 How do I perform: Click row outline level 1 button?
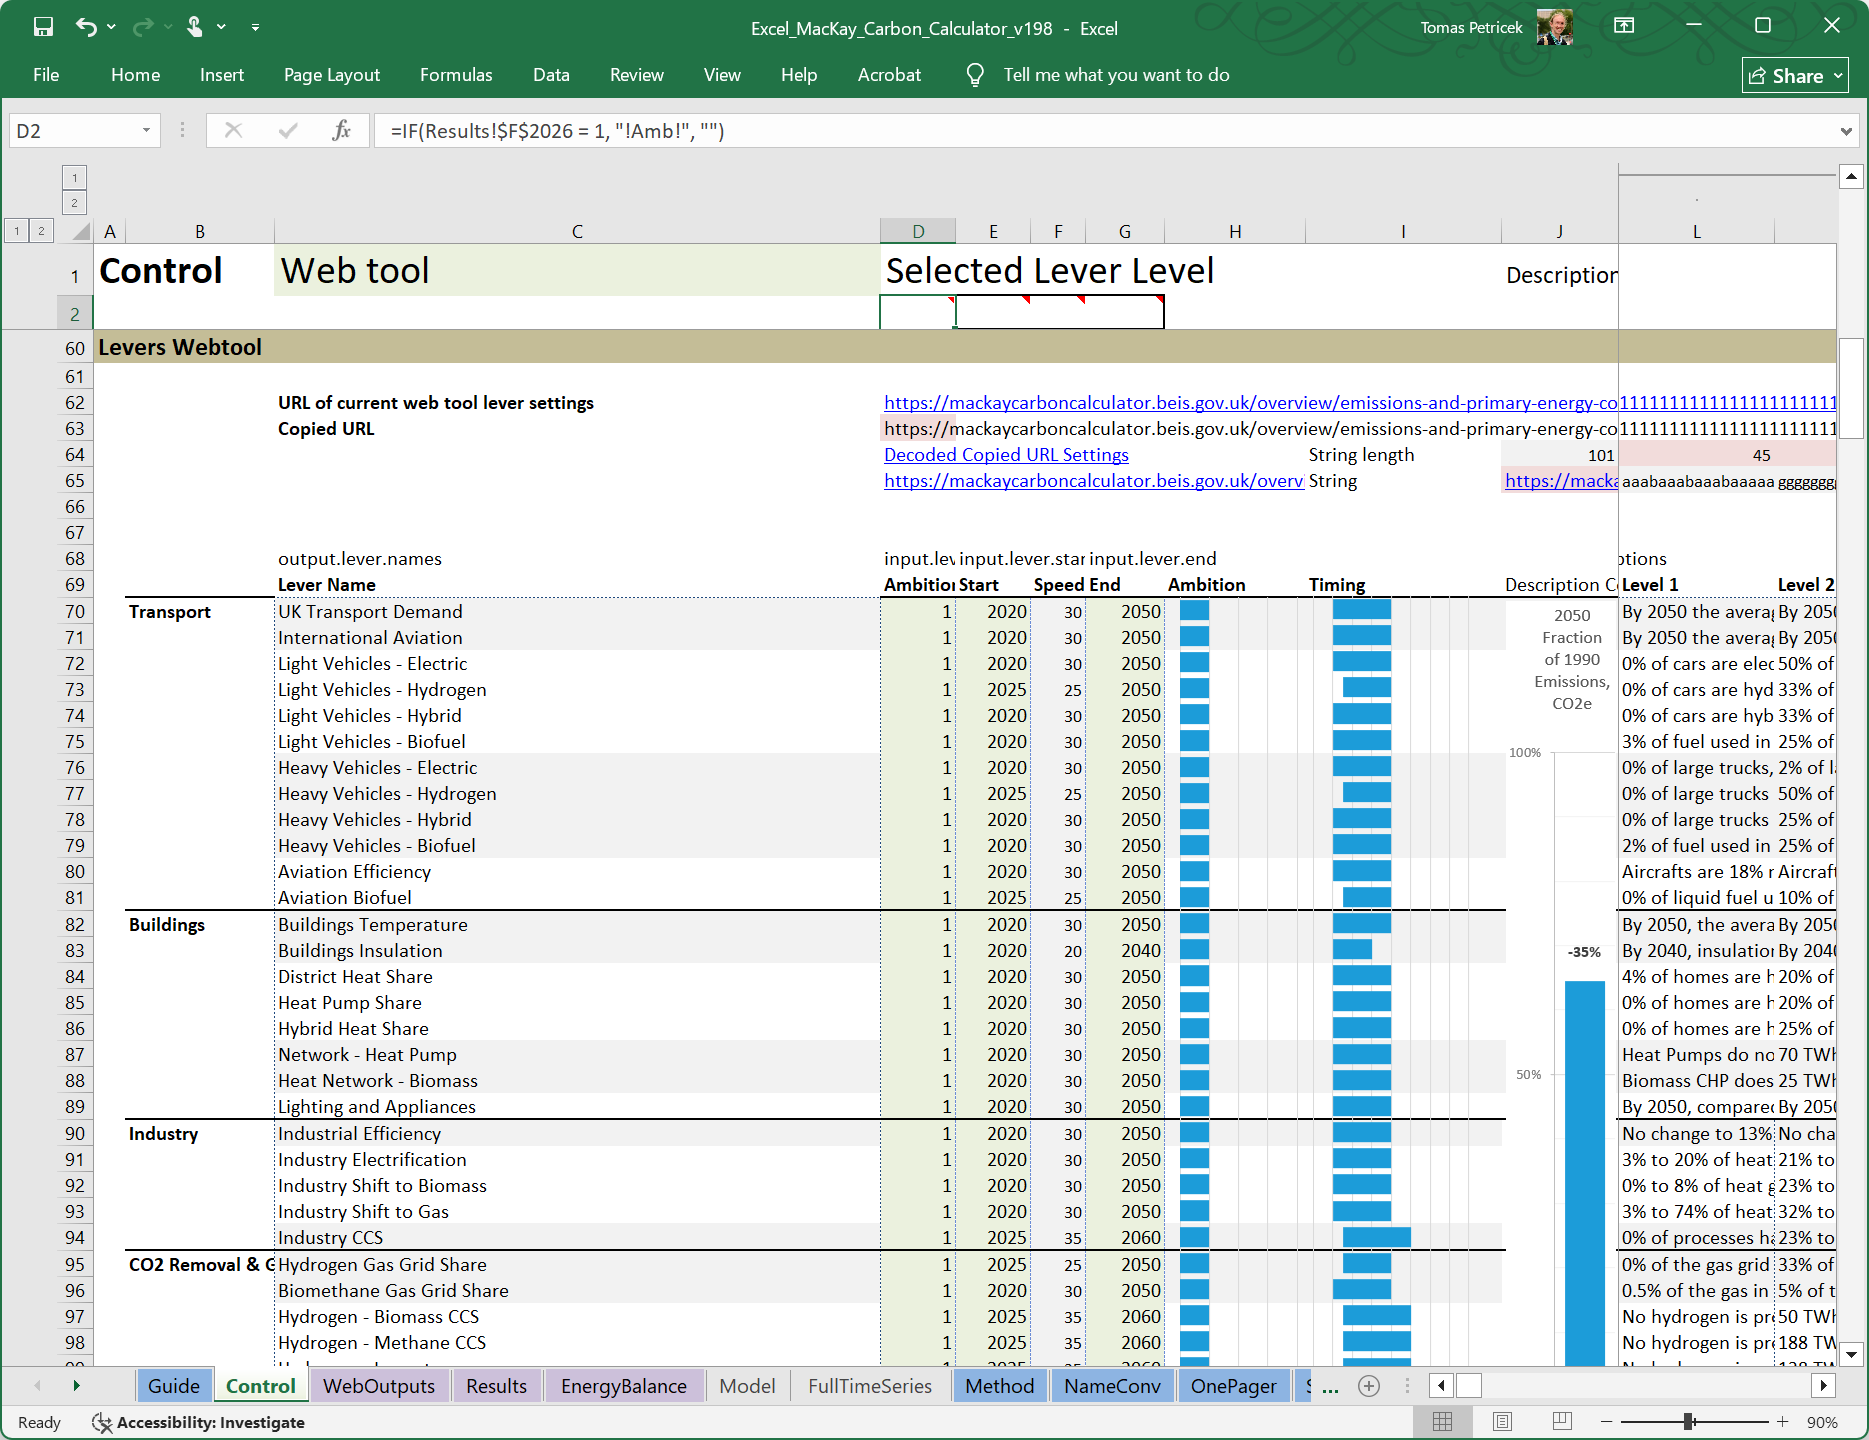point(17,231)
